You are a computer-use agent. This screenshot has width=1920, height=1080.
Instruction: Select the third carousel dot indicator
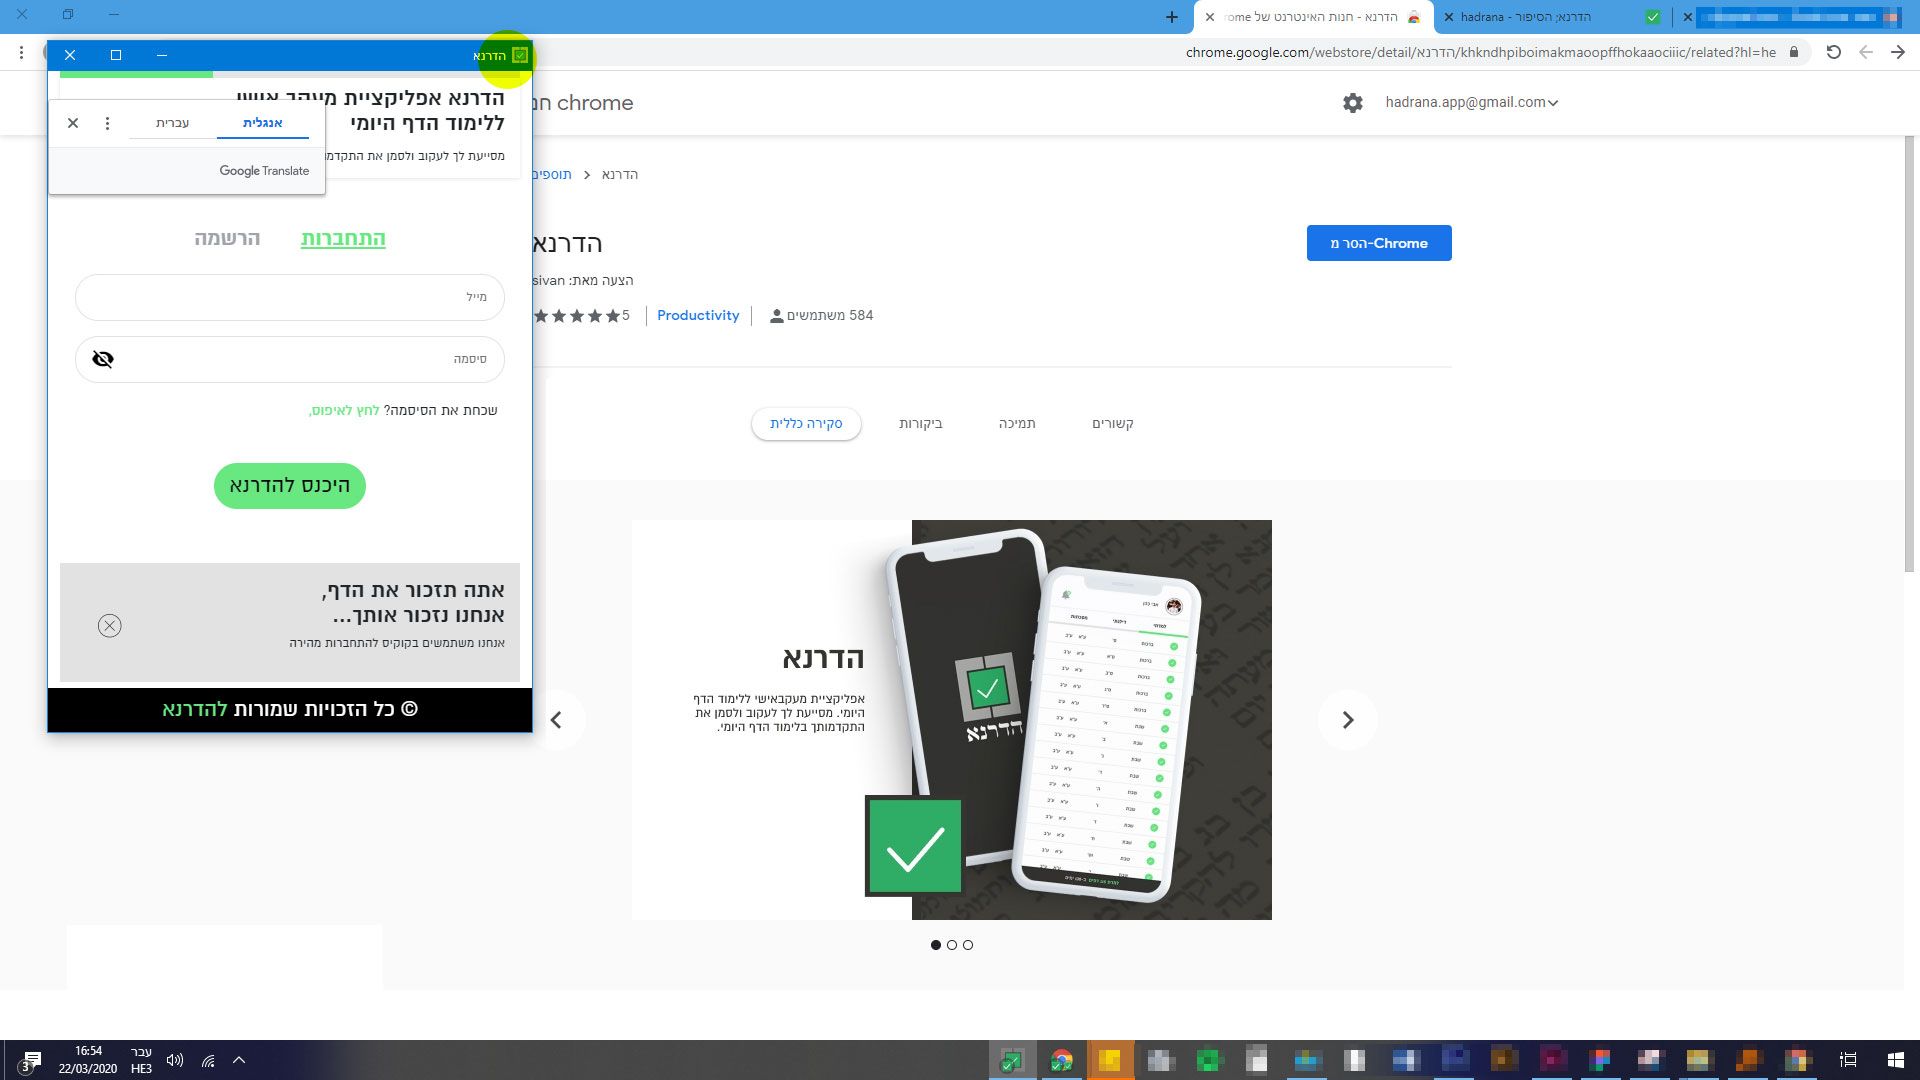coord(968,945)
